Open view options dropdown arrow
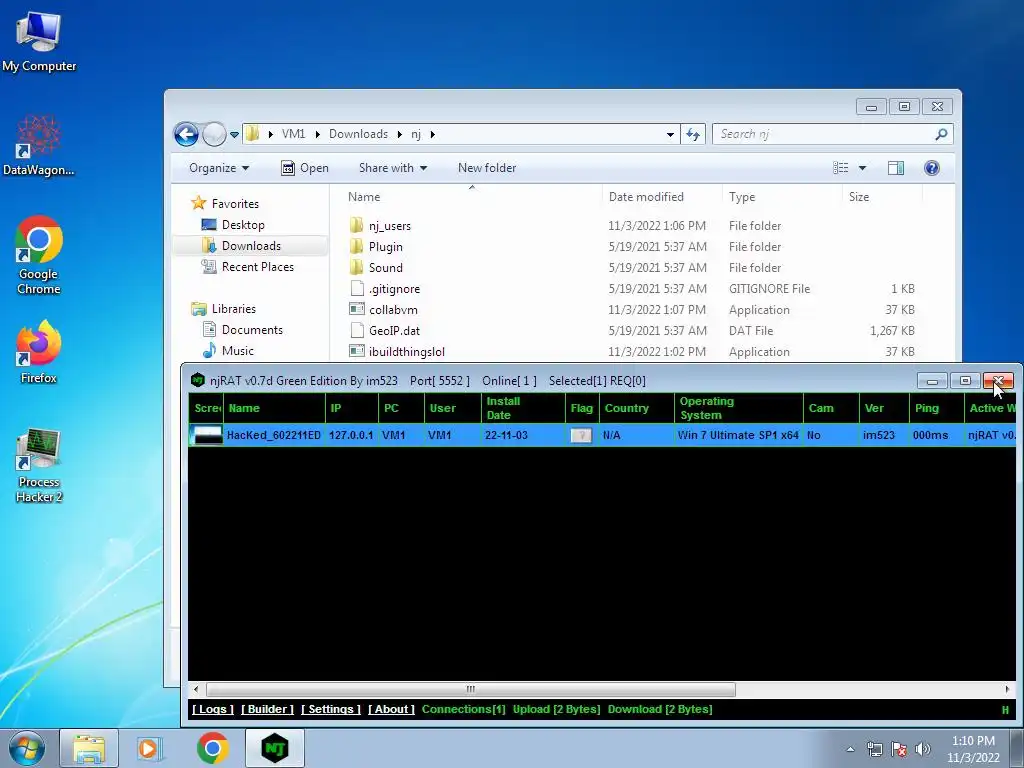1024x768 pixels. point(862,168)
